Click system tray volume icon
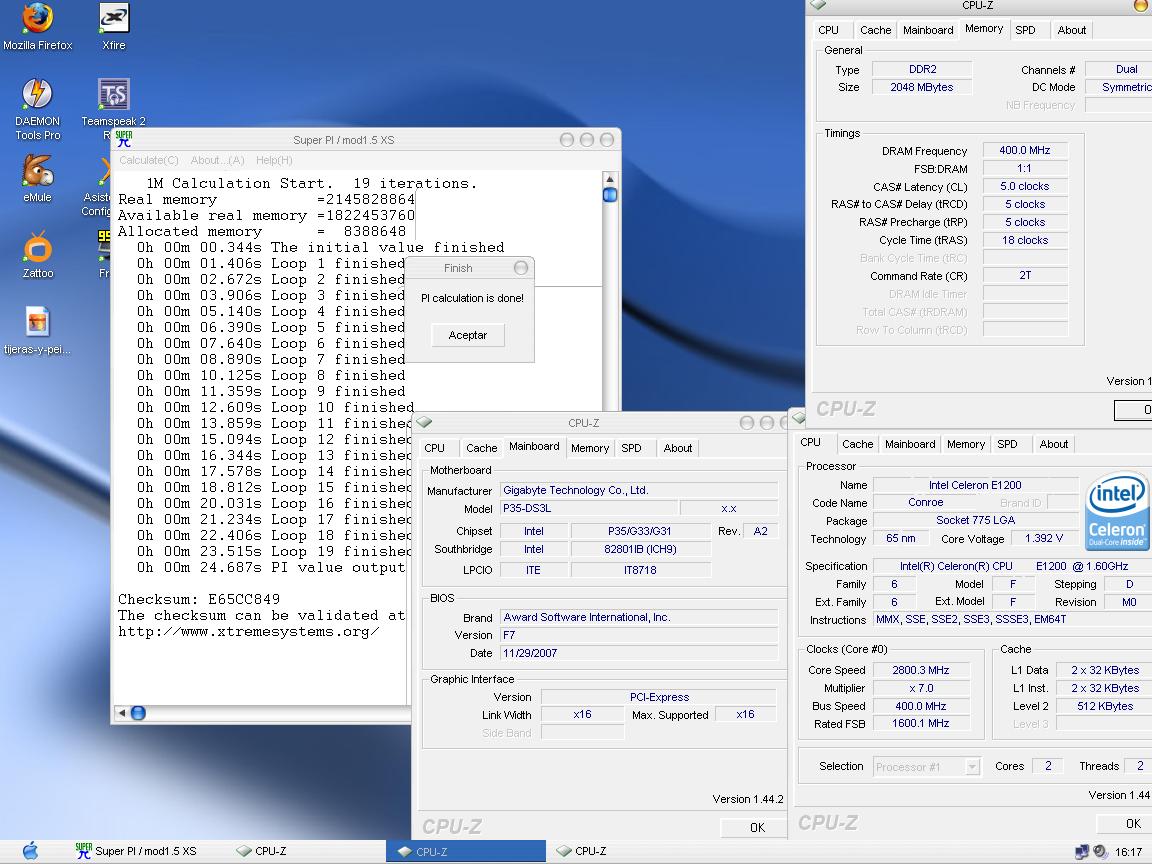1152x864 pixels. click(1100, 852)
